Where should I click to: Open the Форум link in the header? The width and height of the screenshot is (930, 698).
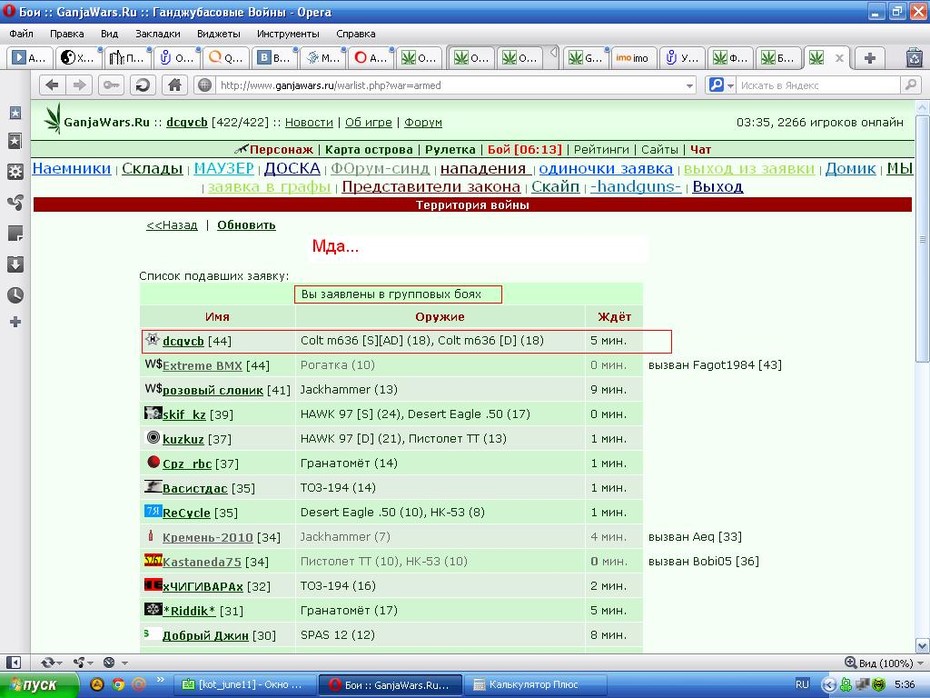click(423, 122)
